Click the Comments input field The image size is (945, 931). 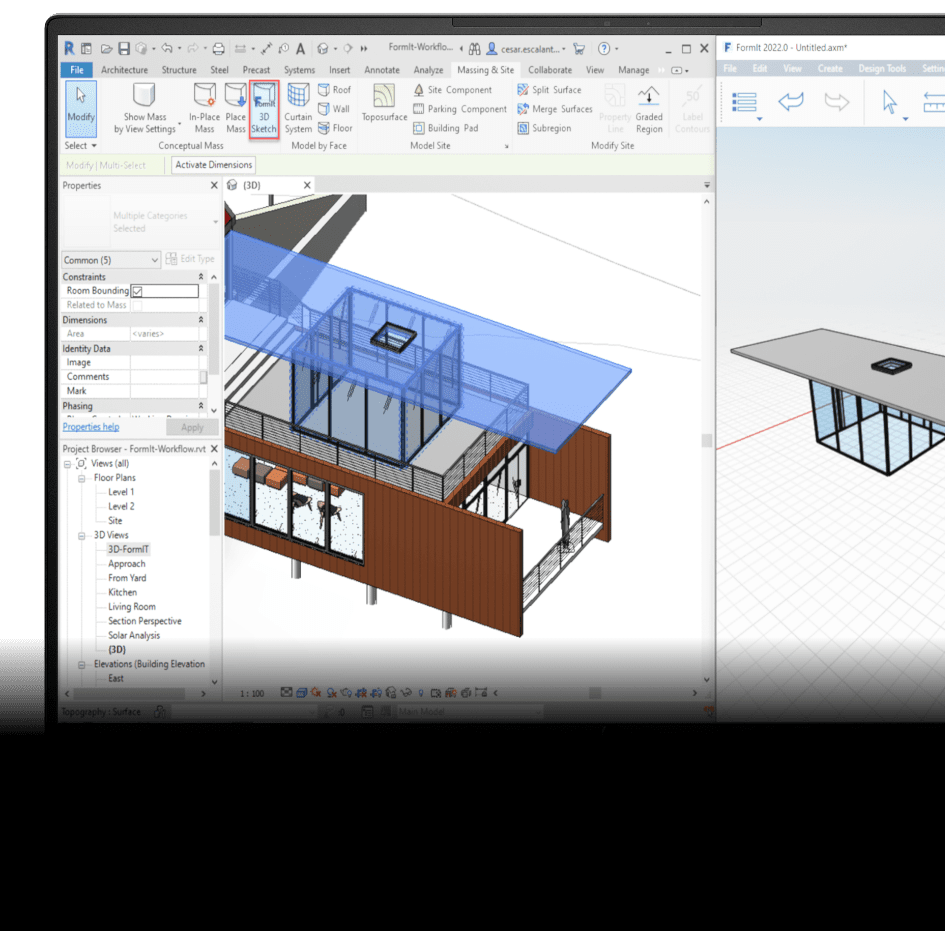(165, 377)
